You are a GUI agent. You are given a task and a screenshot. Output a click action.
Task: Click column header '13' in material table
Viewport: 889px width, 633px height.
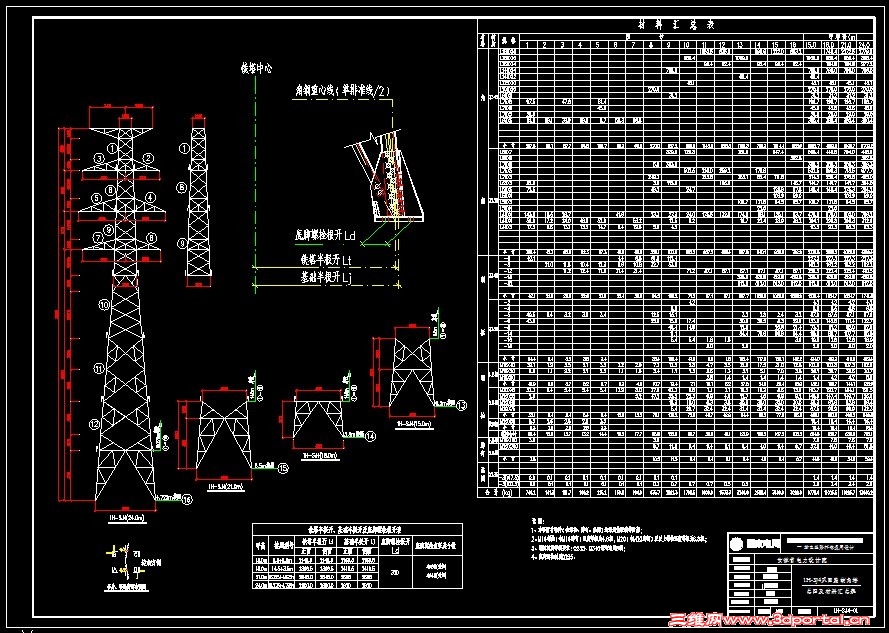tap(739, 44)
